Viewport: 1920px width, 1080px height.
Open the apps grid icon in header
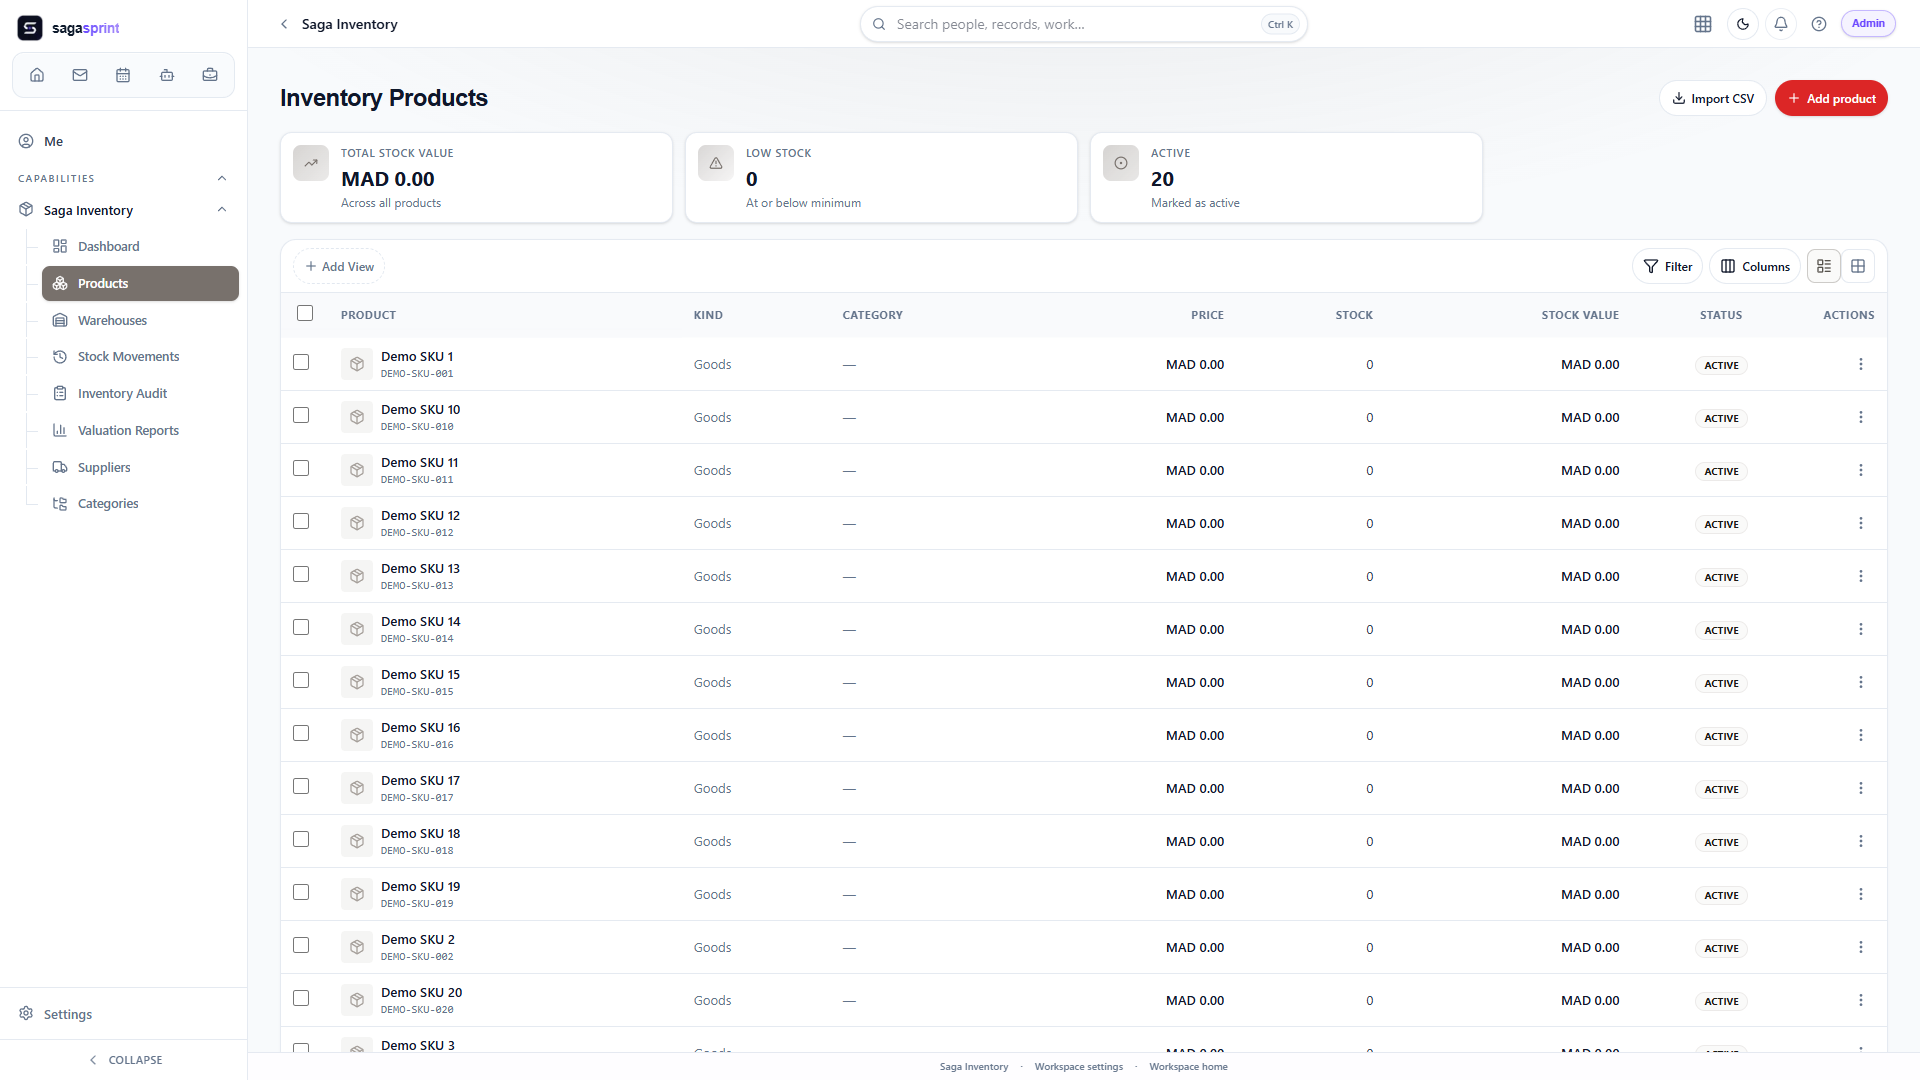[x=1703, y=24]
